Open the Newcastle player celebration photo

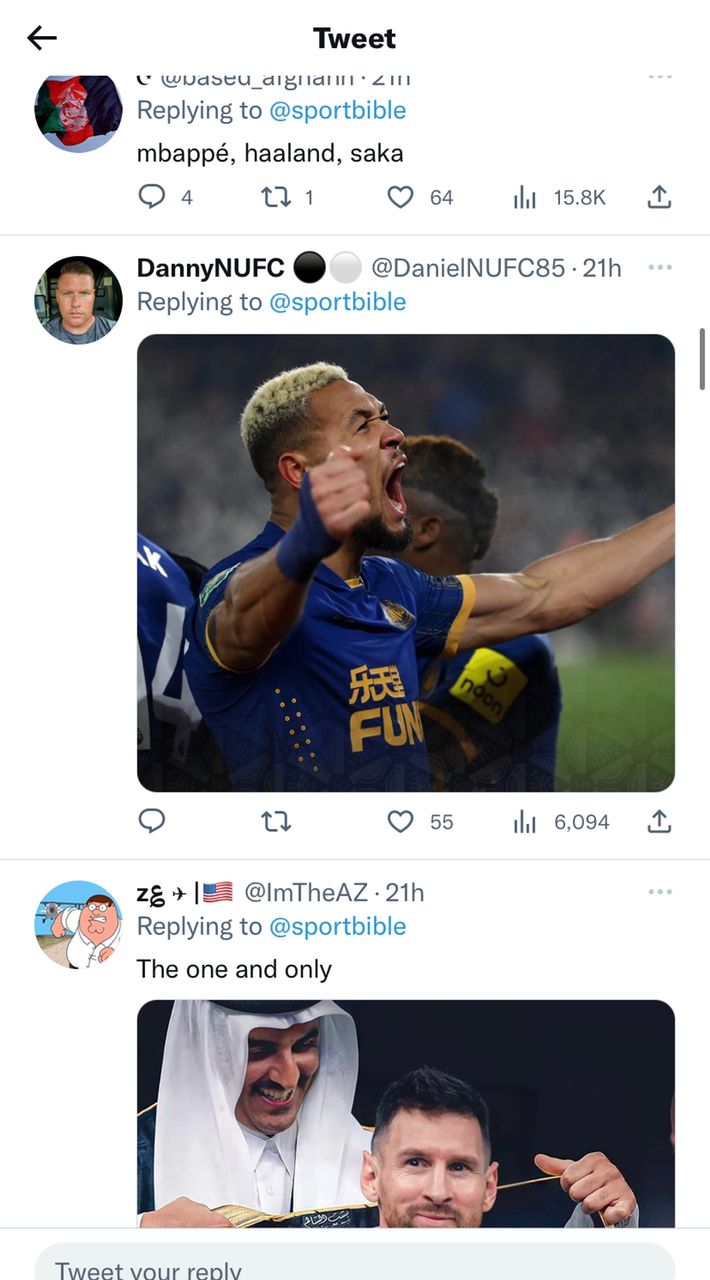[x=405, y=562]
